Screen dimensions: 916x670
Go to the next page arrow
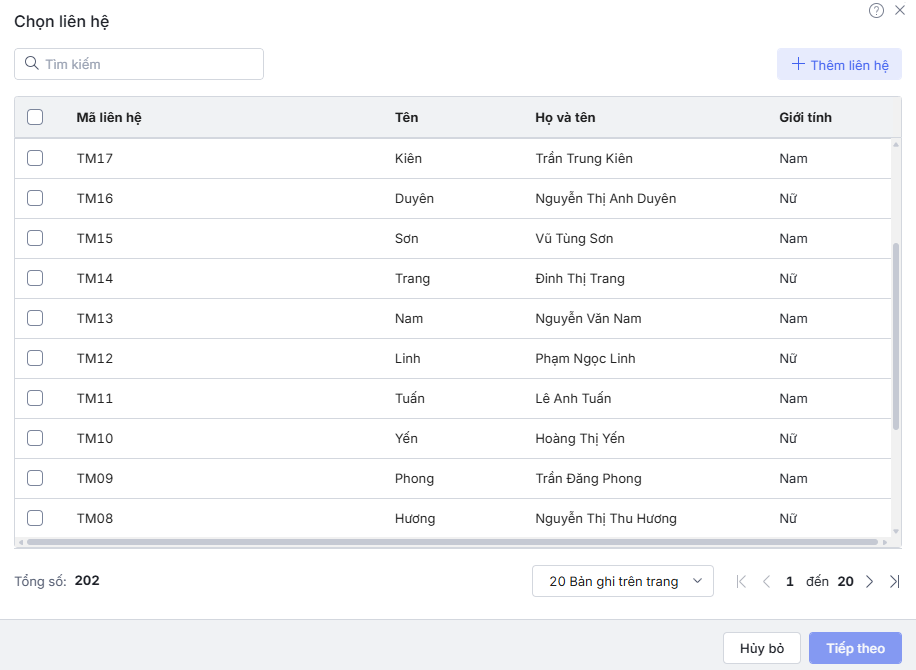coord(870,581)
